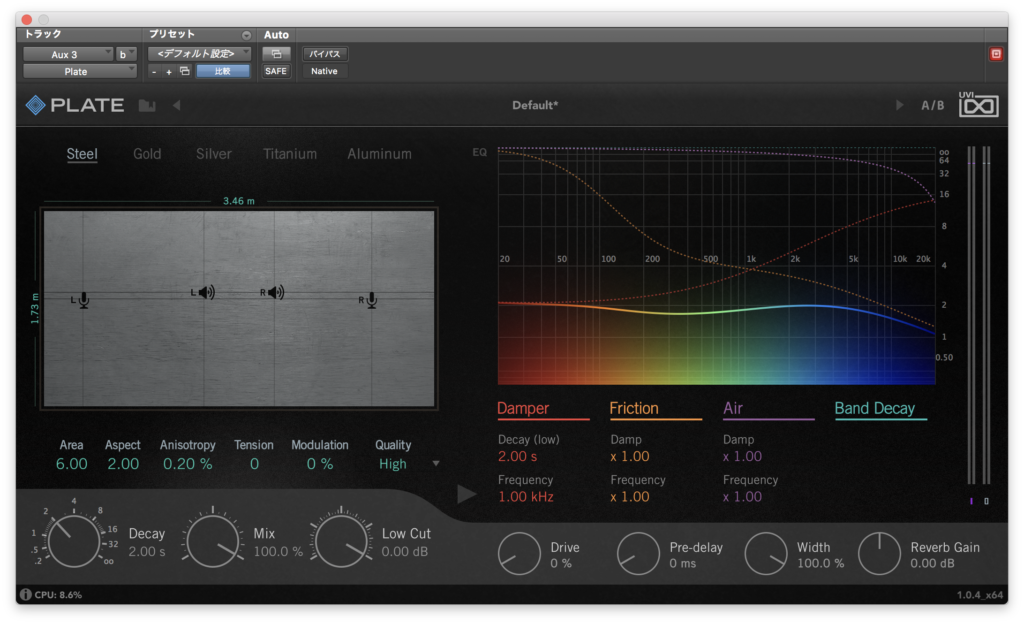1024x624 pixels.
Task: Open the Plate plugin selector dropdown
Action: (80, 71)
